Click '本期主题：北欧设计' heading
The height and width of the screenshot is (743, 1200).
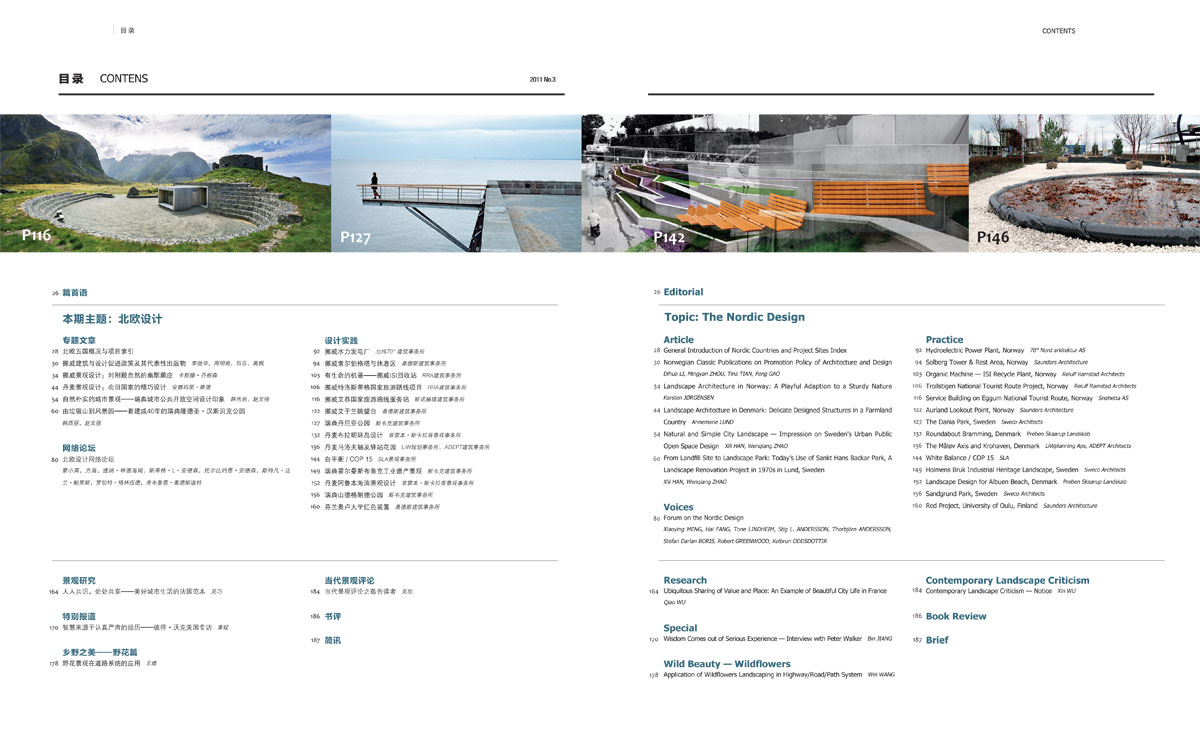pos(112,319)
